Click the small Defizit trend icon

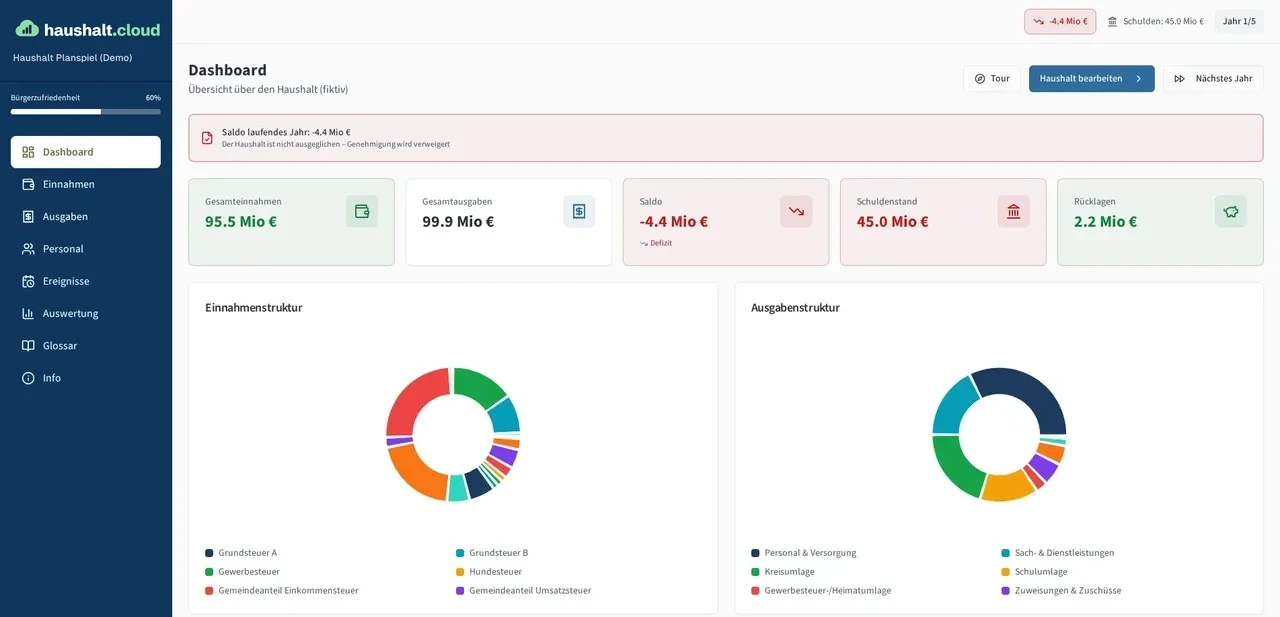[x=644, y=243]
